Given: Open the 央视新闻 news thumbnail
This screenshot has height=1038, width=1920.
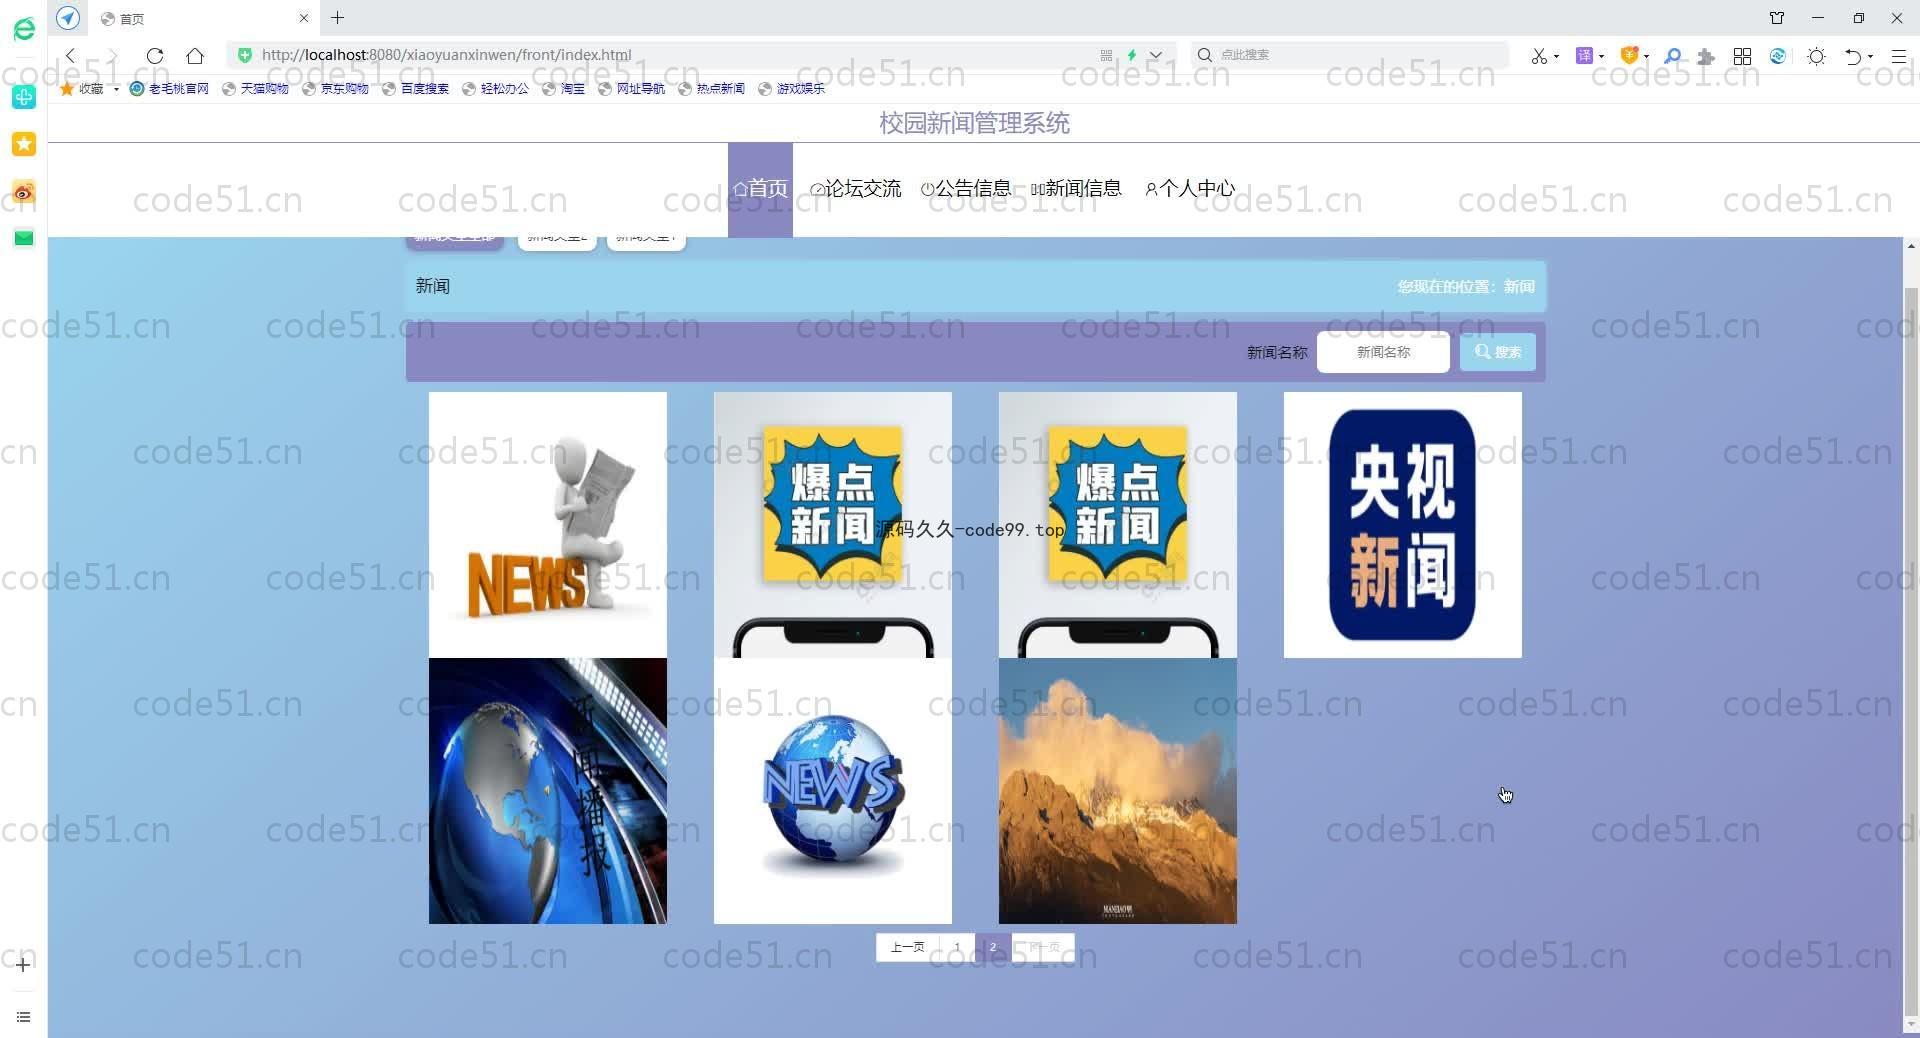Looking at the screenshot, I should [x=1402, y=525].
